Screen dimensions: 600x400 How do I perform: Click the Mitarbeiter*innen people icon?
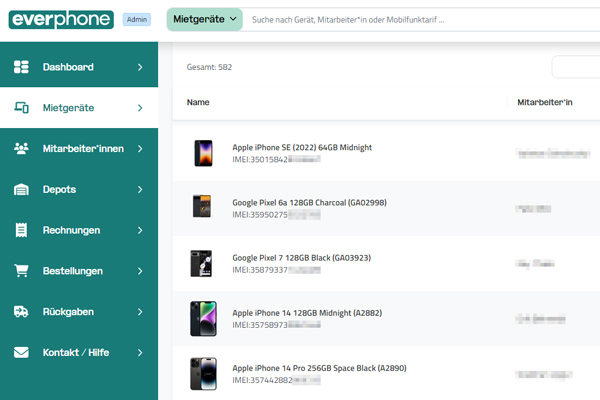point(21,149)
